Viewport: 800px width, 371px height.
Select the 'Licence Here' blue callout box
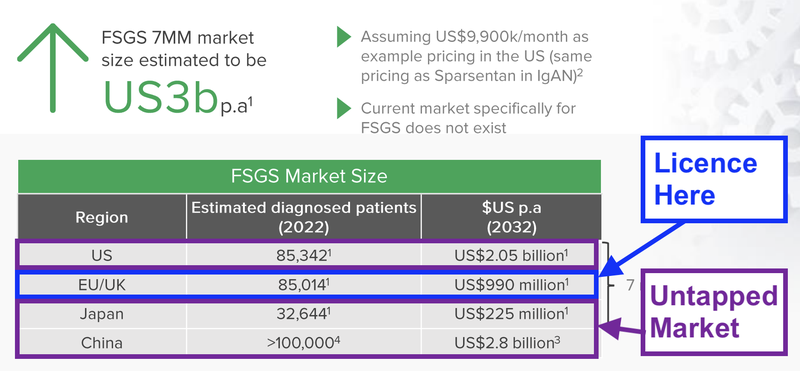714,180
